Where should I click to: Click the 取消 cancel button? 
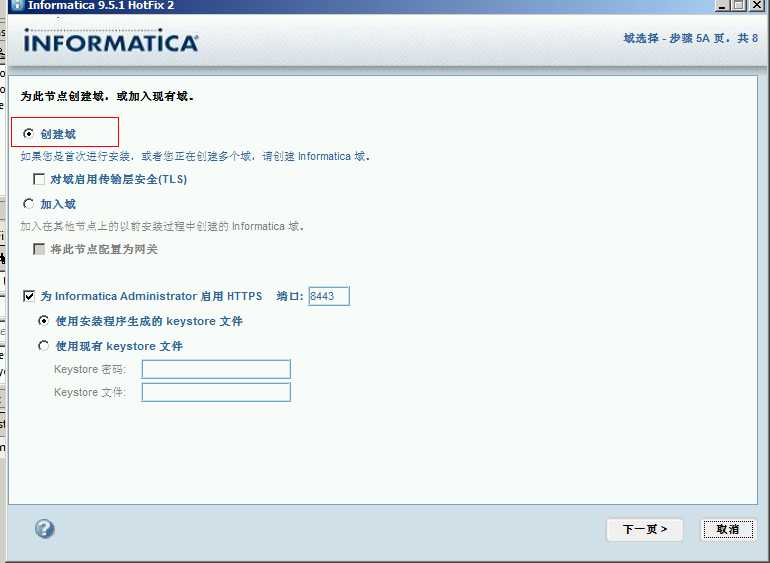point(728,529)
